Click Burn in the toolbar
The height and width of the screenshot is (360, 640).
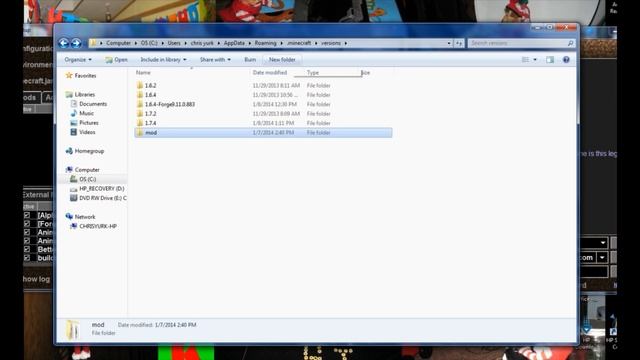coord(250,60)
